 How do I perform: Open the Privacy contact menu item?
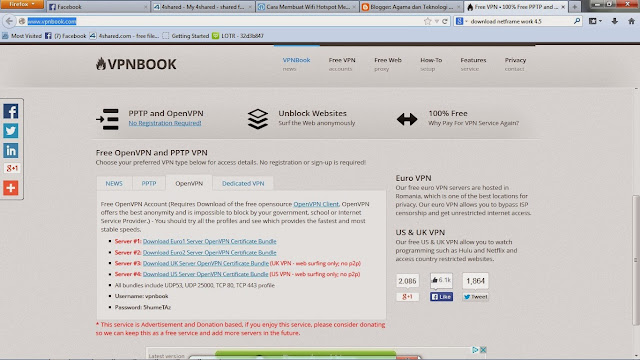[x=515, y=64]
